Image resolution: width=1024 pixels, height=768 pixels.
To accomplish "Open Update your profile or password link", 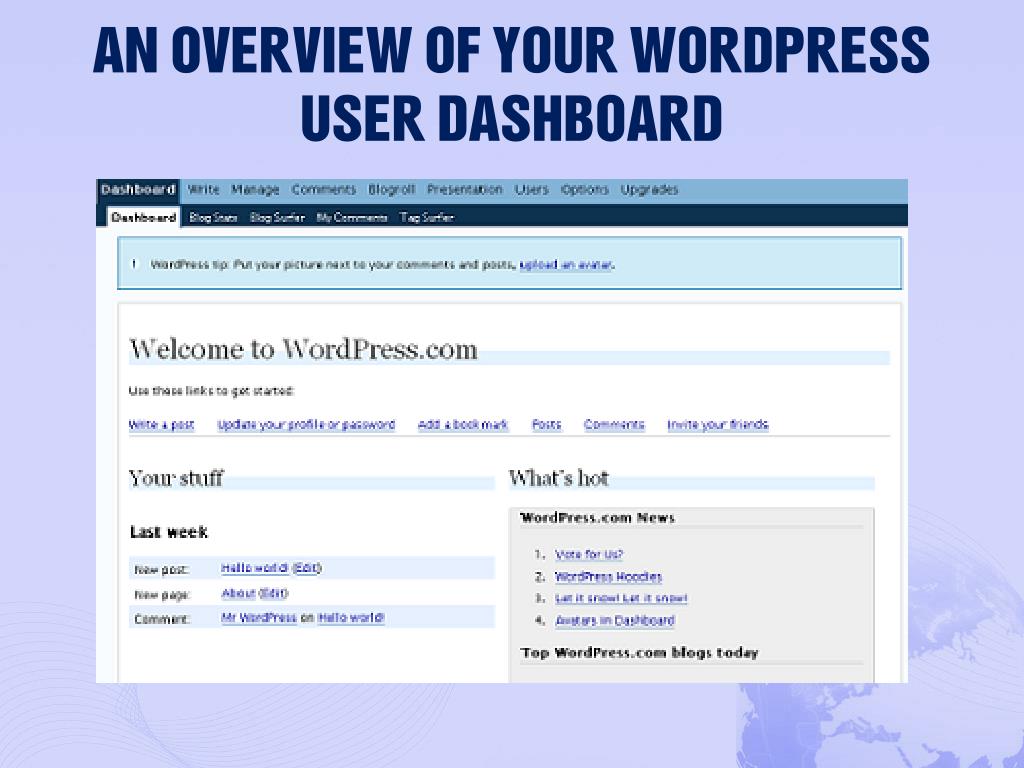I will 306,424.
